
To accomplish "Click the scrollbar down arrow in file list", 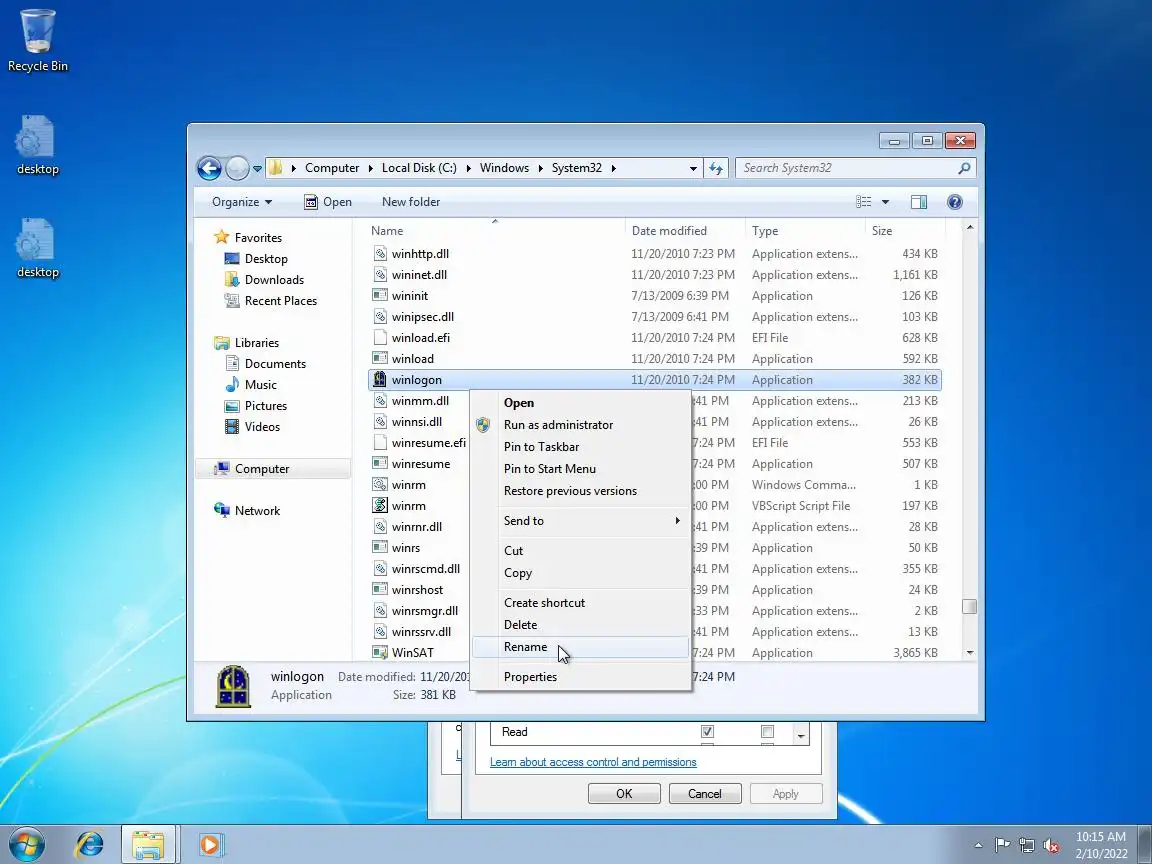I will coord(970,652).
